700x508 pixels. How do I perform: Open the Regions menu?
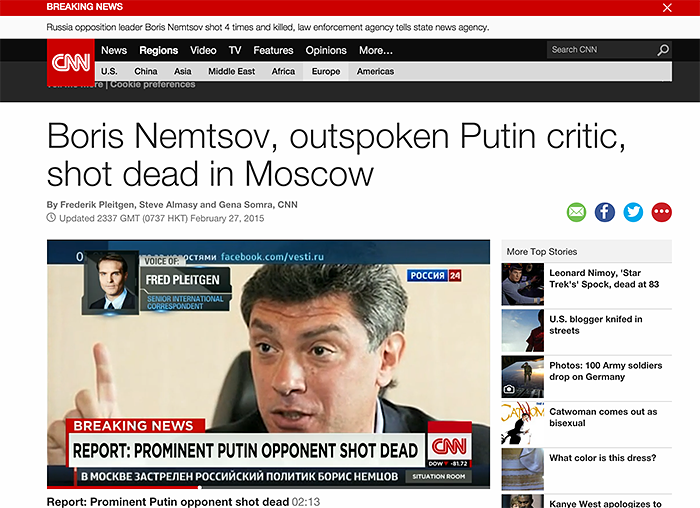coord(159,50)
